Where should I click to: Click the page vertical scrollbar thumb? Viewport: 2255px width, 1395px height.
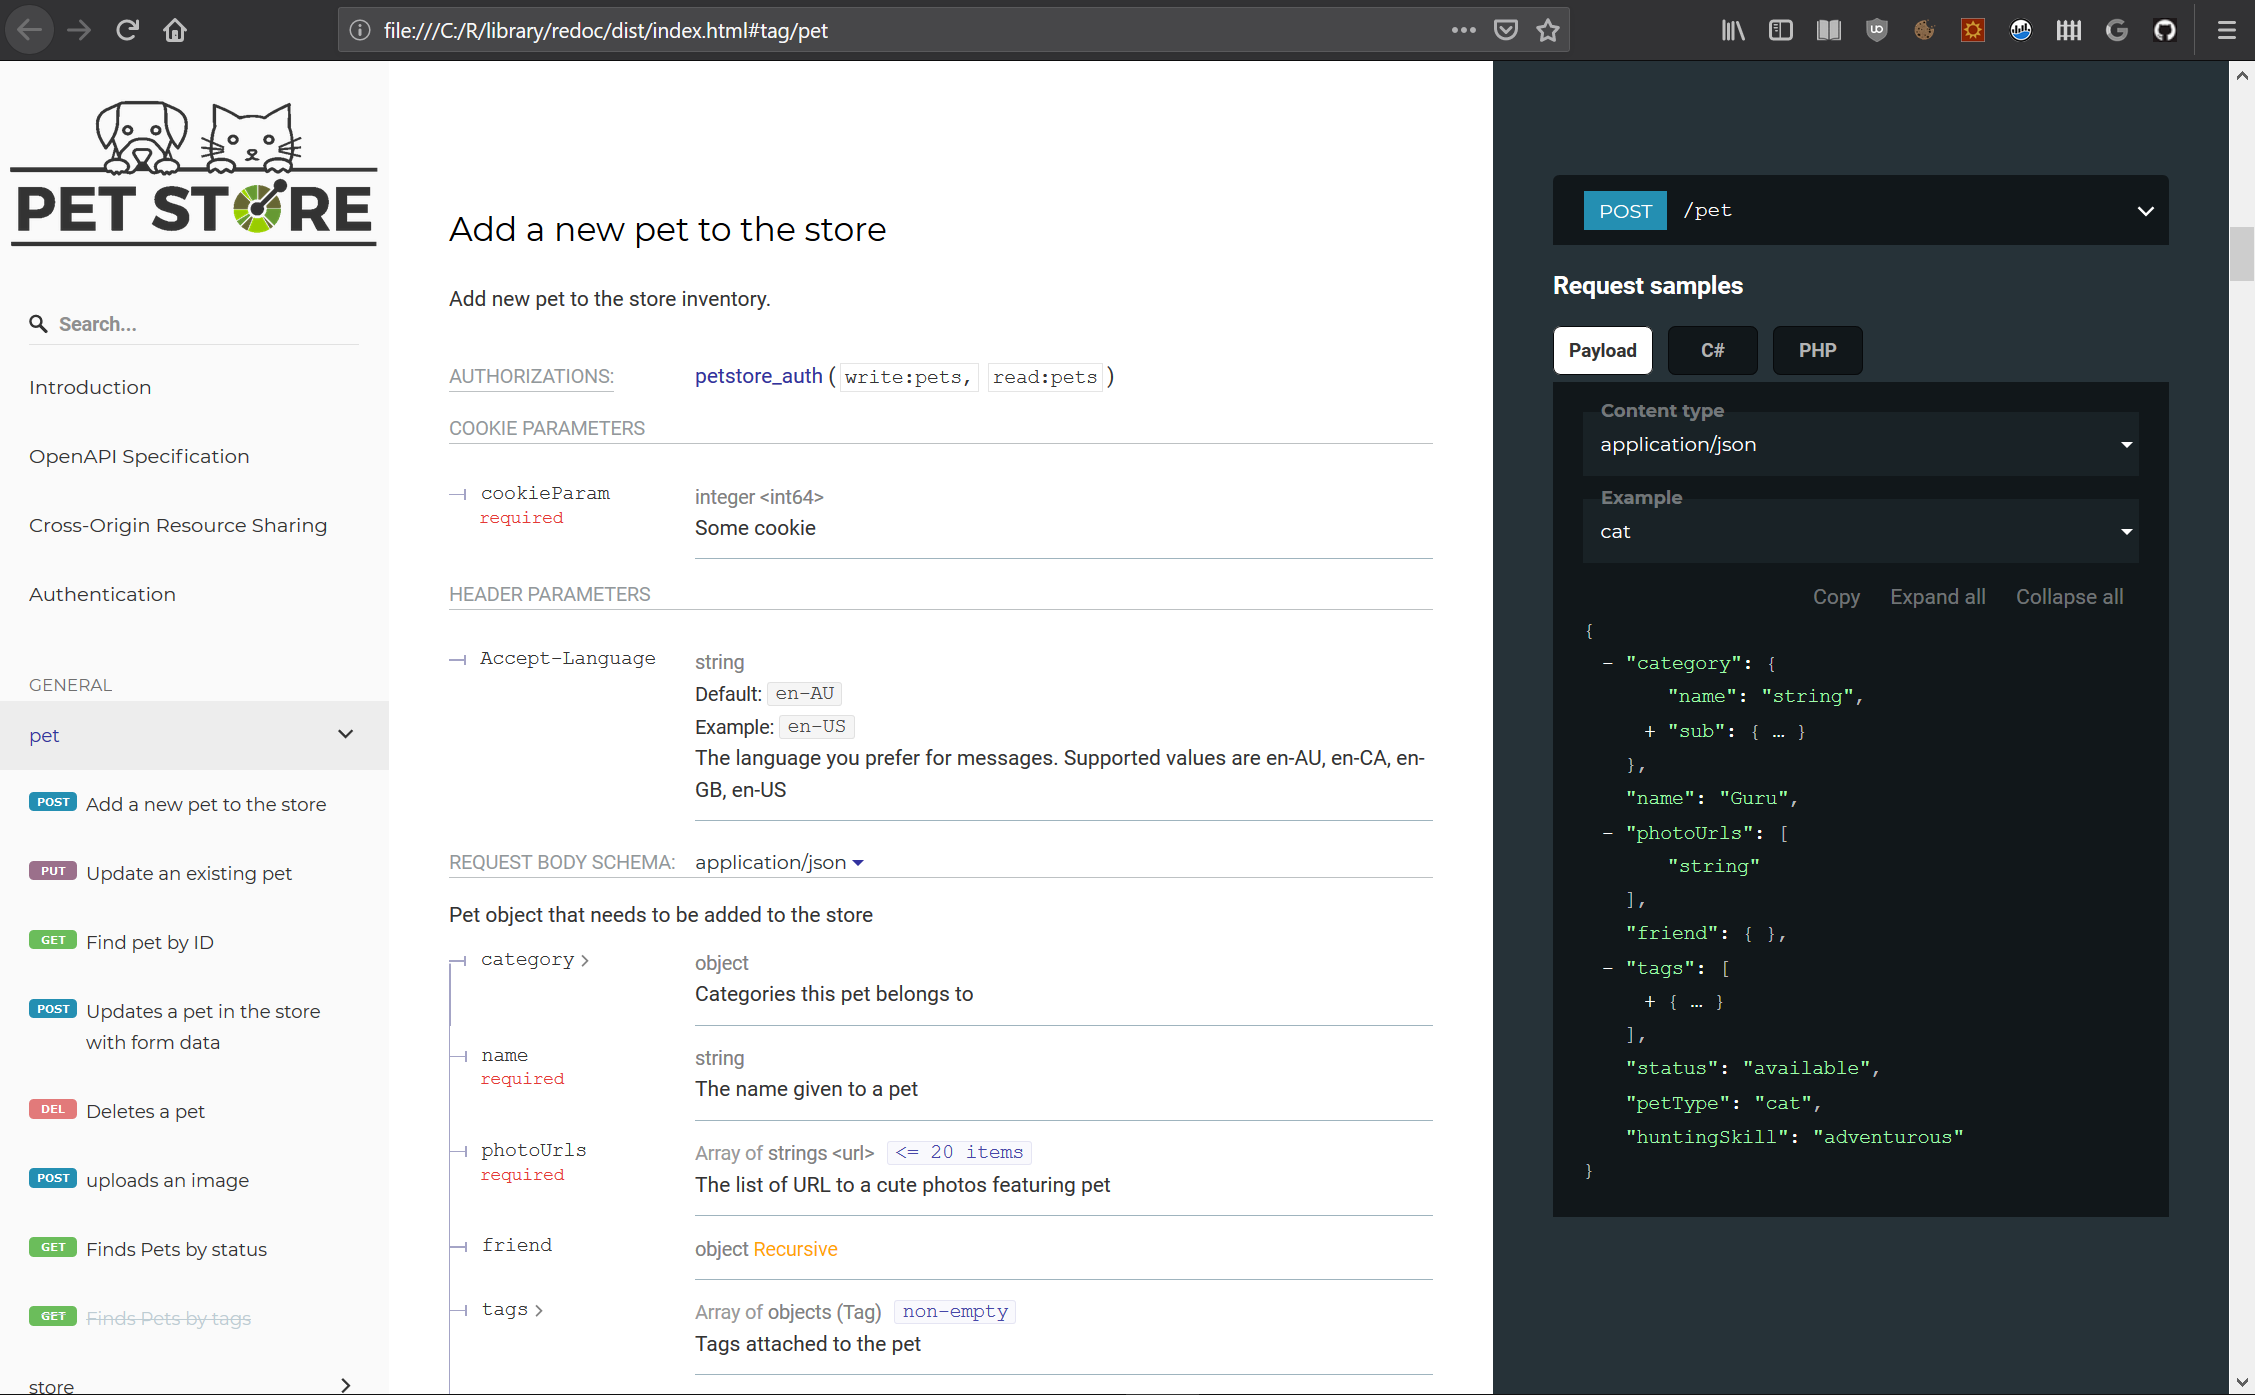pyautogui.click(x=2241, y=254)
